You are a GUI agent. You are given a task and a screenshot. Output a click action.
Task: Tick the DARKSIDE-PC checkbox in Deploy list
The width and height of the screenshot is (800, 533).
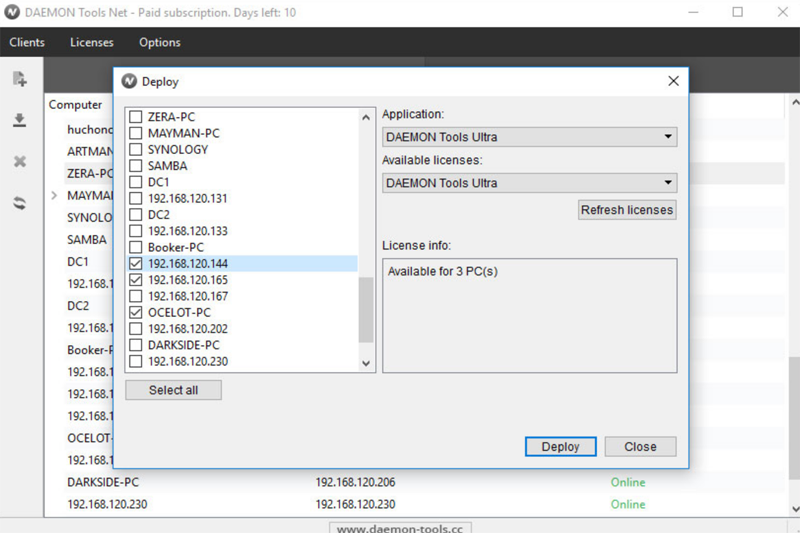tap(136, 345)
